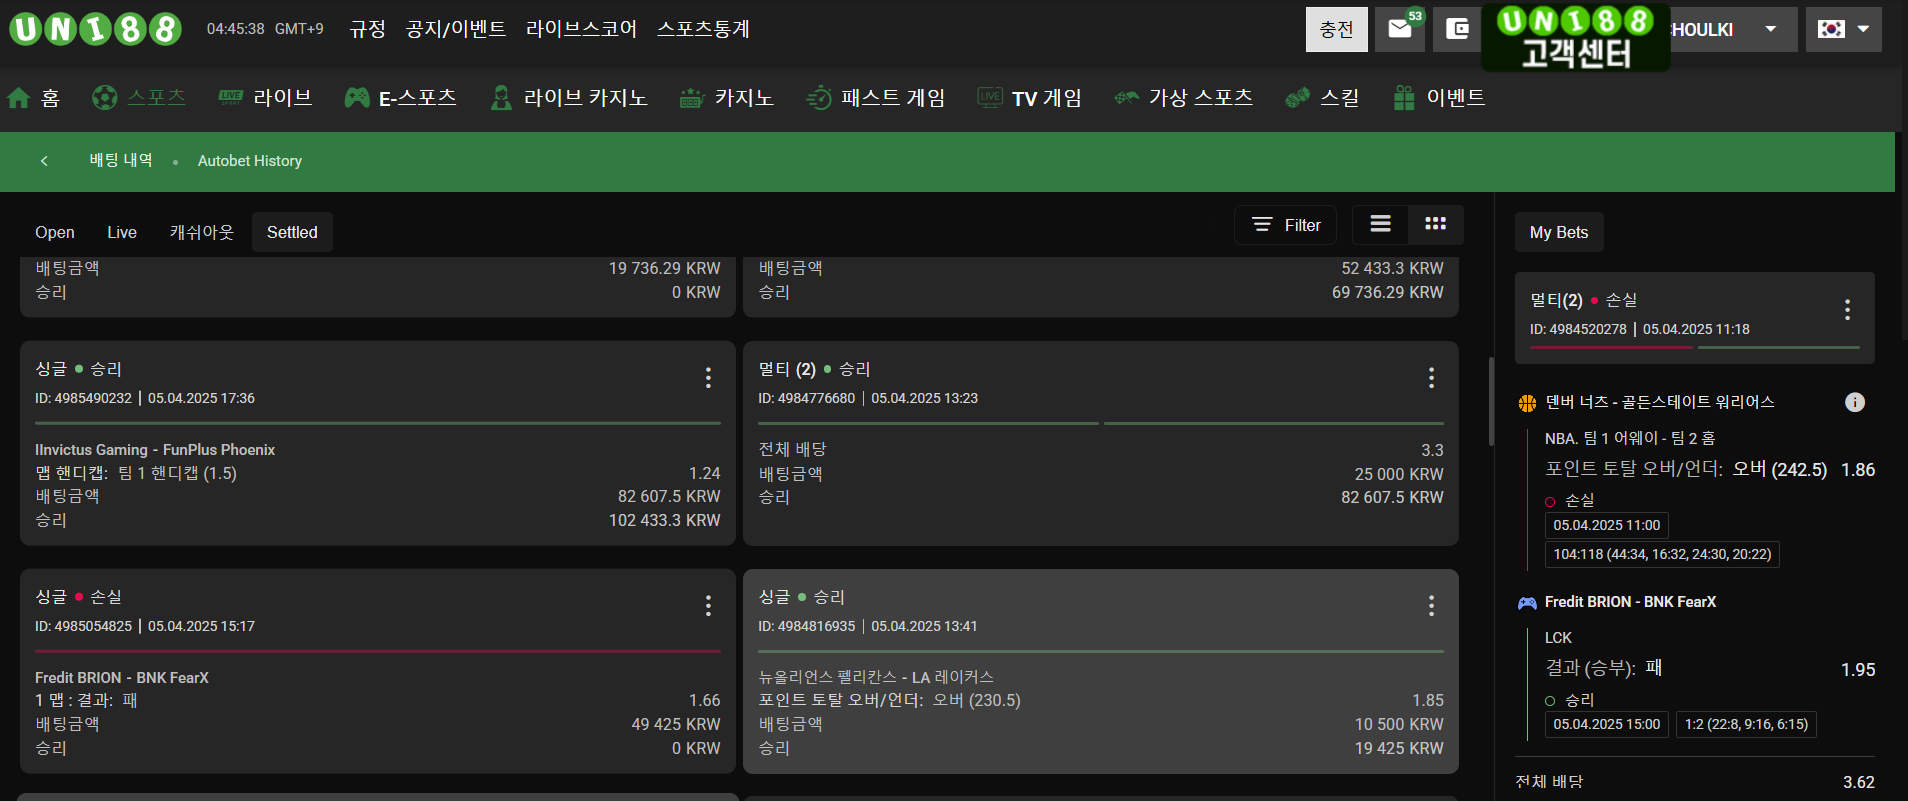Screen dimensions: 1908x801
Task: Open the Filter button
Action: 1286,225
